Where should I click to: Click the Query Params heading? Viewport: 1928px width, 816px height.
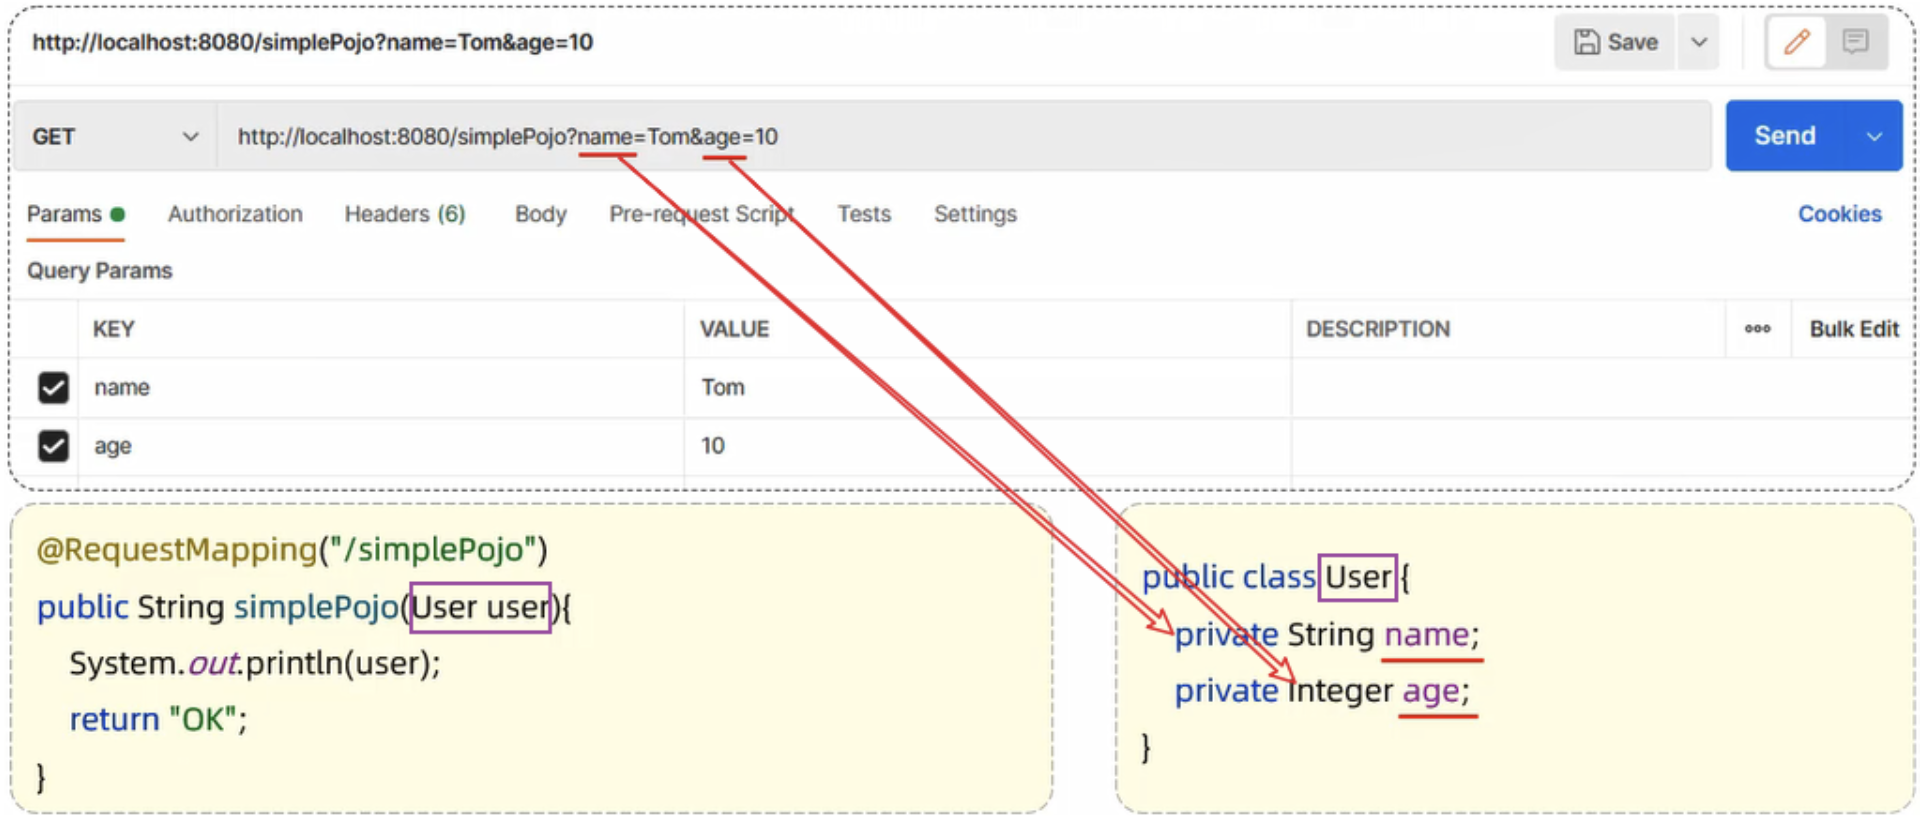point(99,271)
